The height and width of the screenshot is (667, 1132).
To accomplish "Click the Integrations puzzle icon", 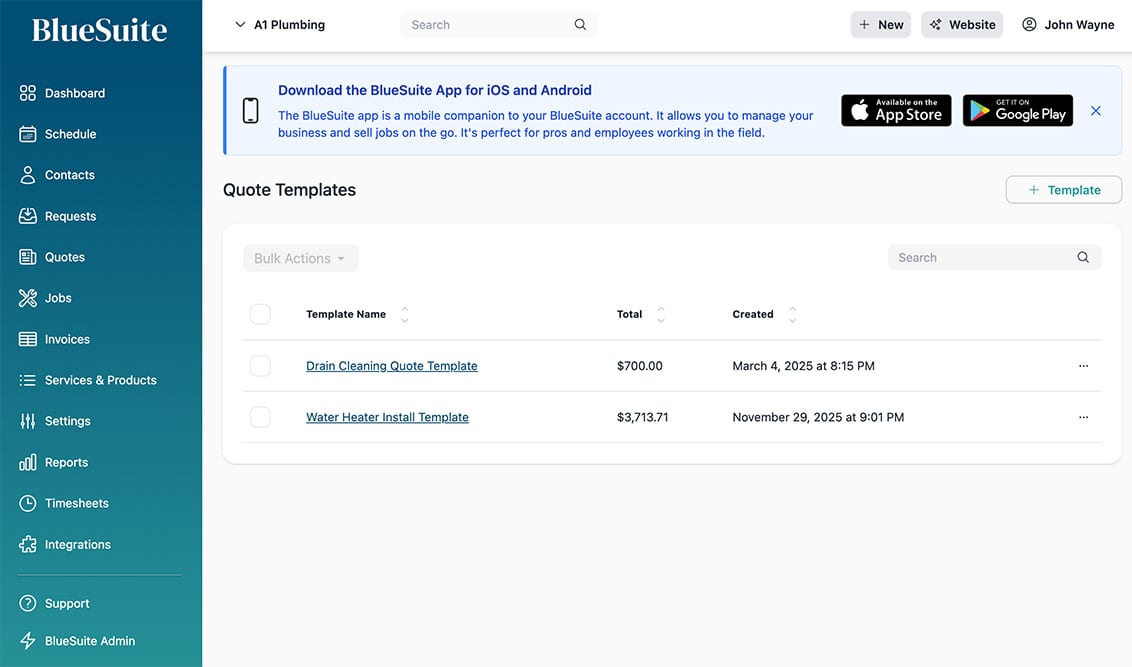I will (x=27, y=544).
